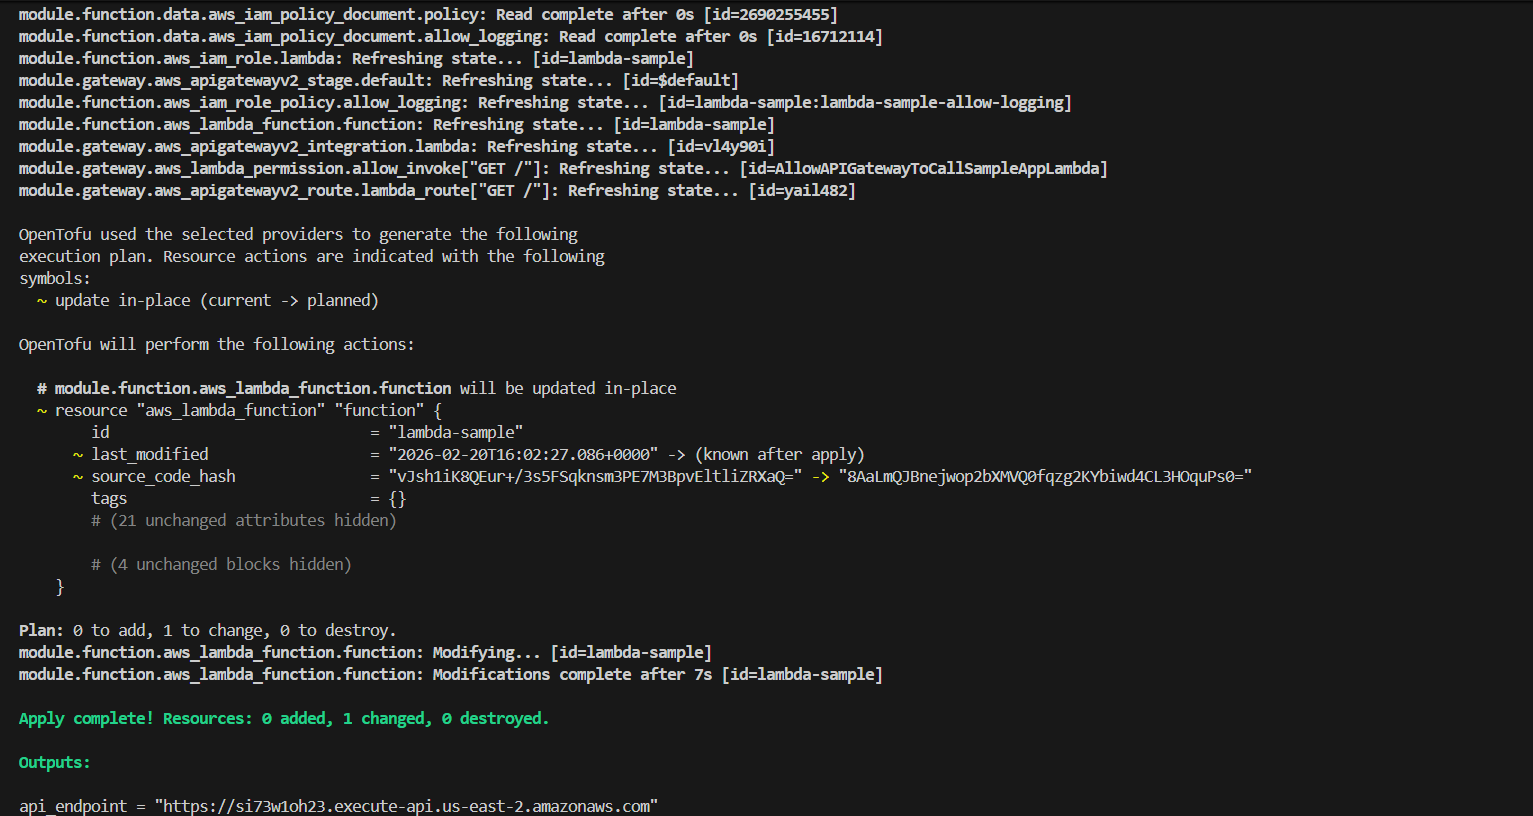1533x816 pixels.
Task: Click the "# (4 unchanged blocks hidden)" comment
Action: [x=221, y=564]
